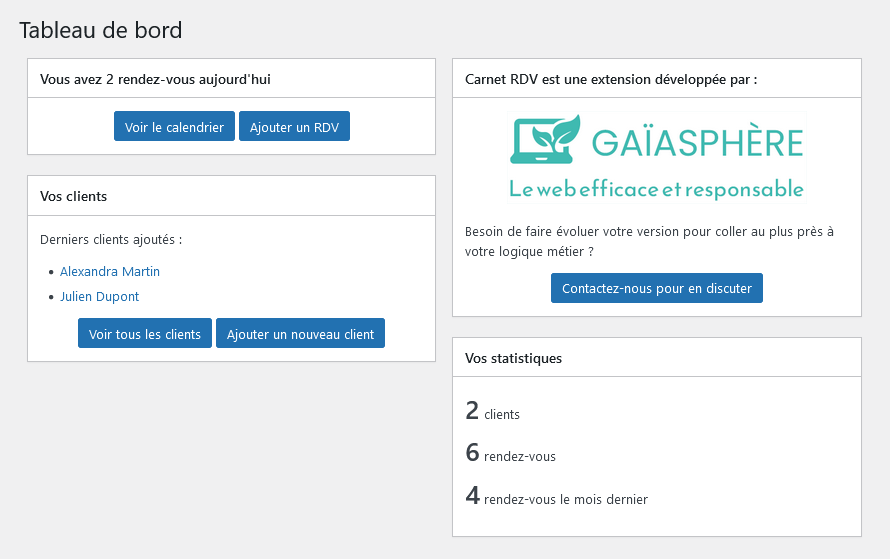
Task: Click the 'Tableau de bord' page title
Action: click(x=101, y=30)
